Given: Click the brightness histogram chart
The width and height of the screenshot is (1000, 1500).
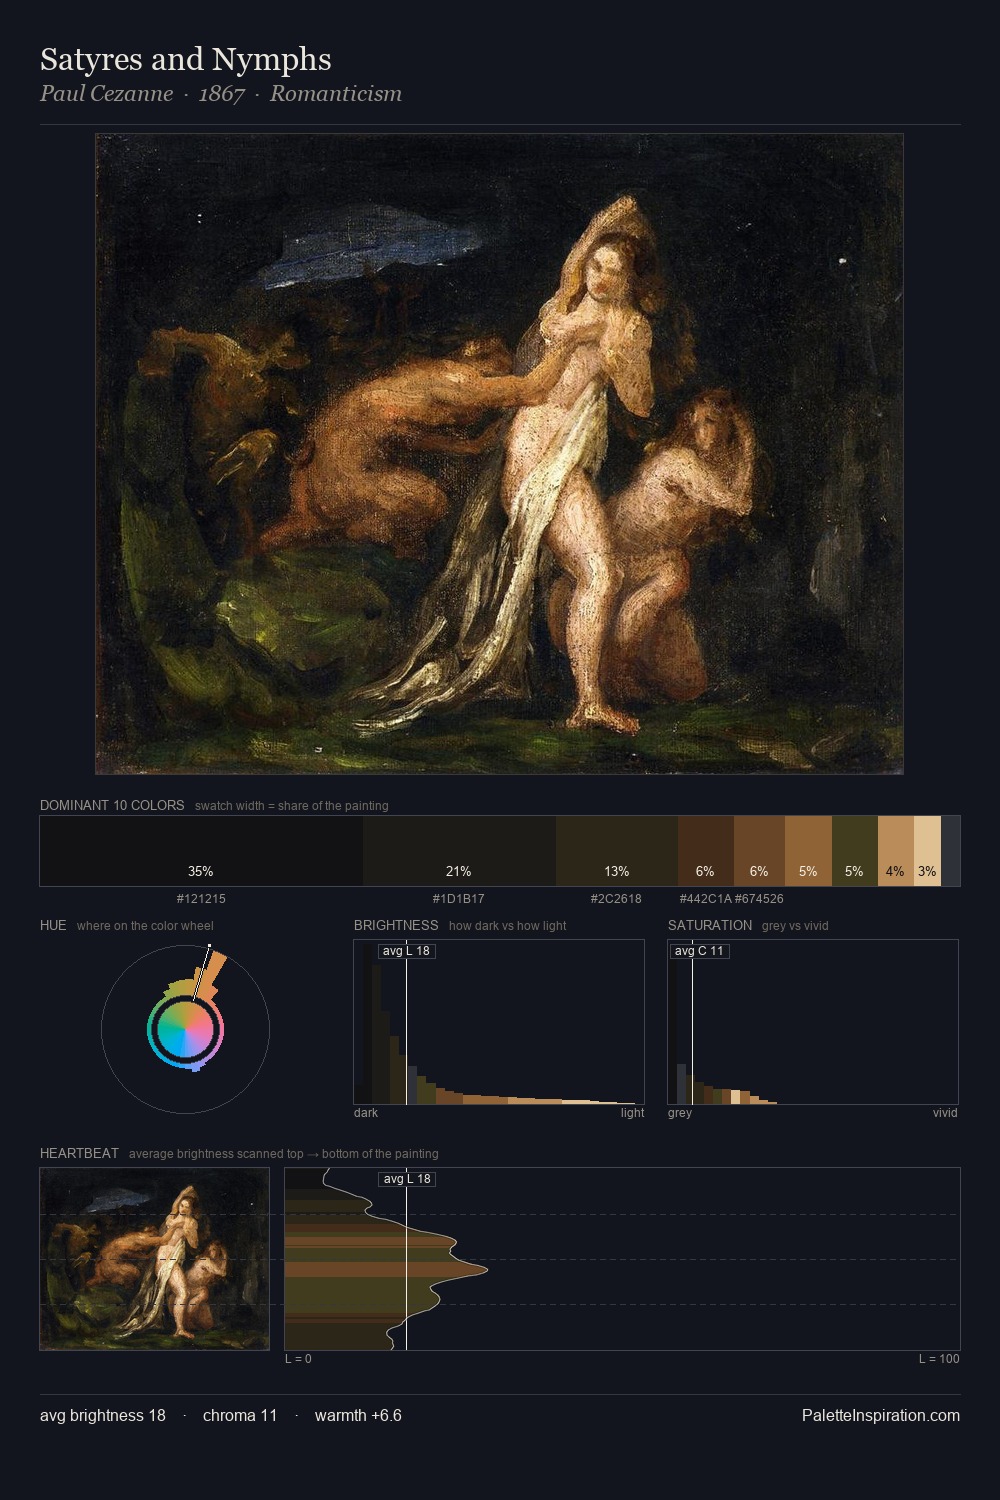Looking at the screenshot, I should [x=499, y=1022].
